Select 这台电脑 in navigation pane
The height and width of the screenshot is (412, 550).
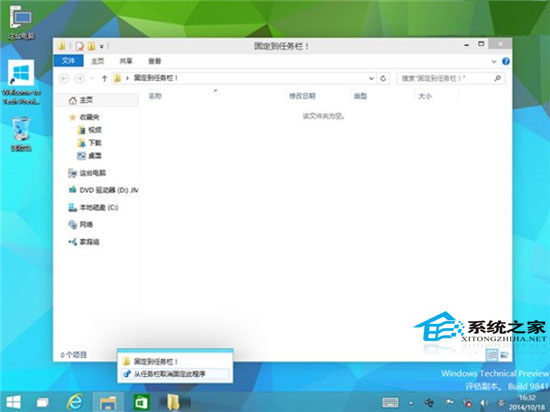pos(87,173)
